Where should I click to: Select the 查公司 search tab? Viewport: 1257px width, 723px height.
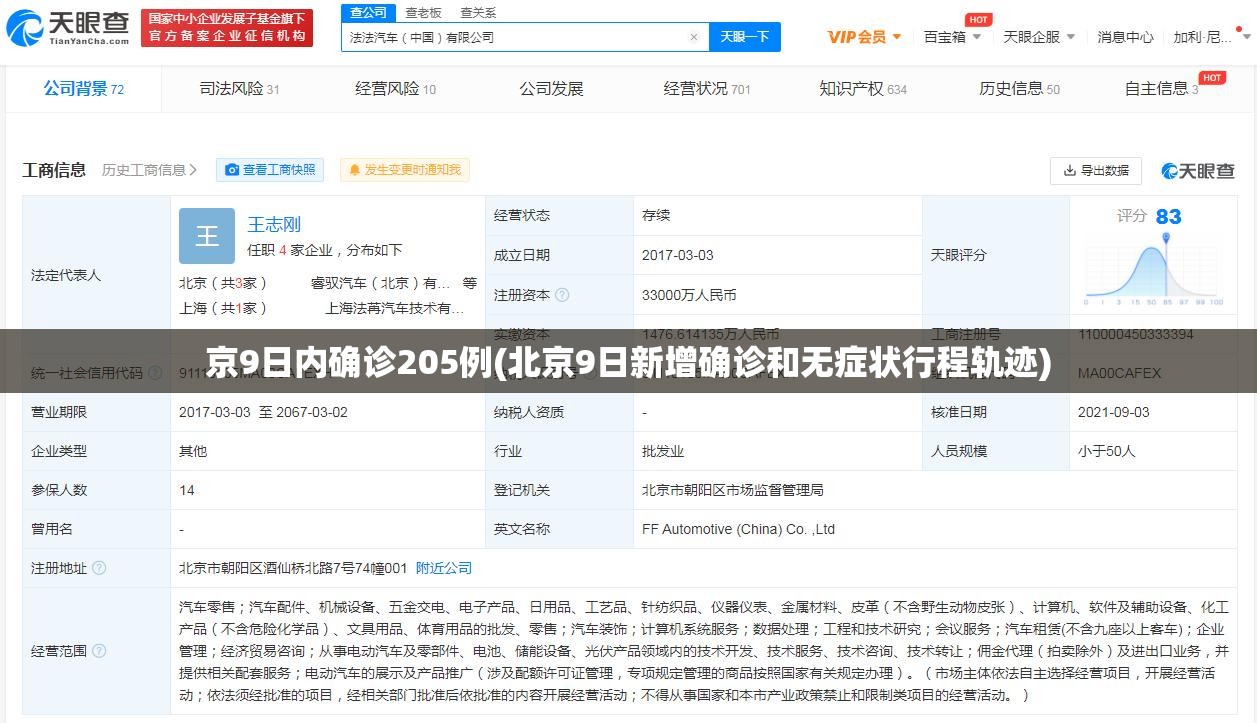368,12
